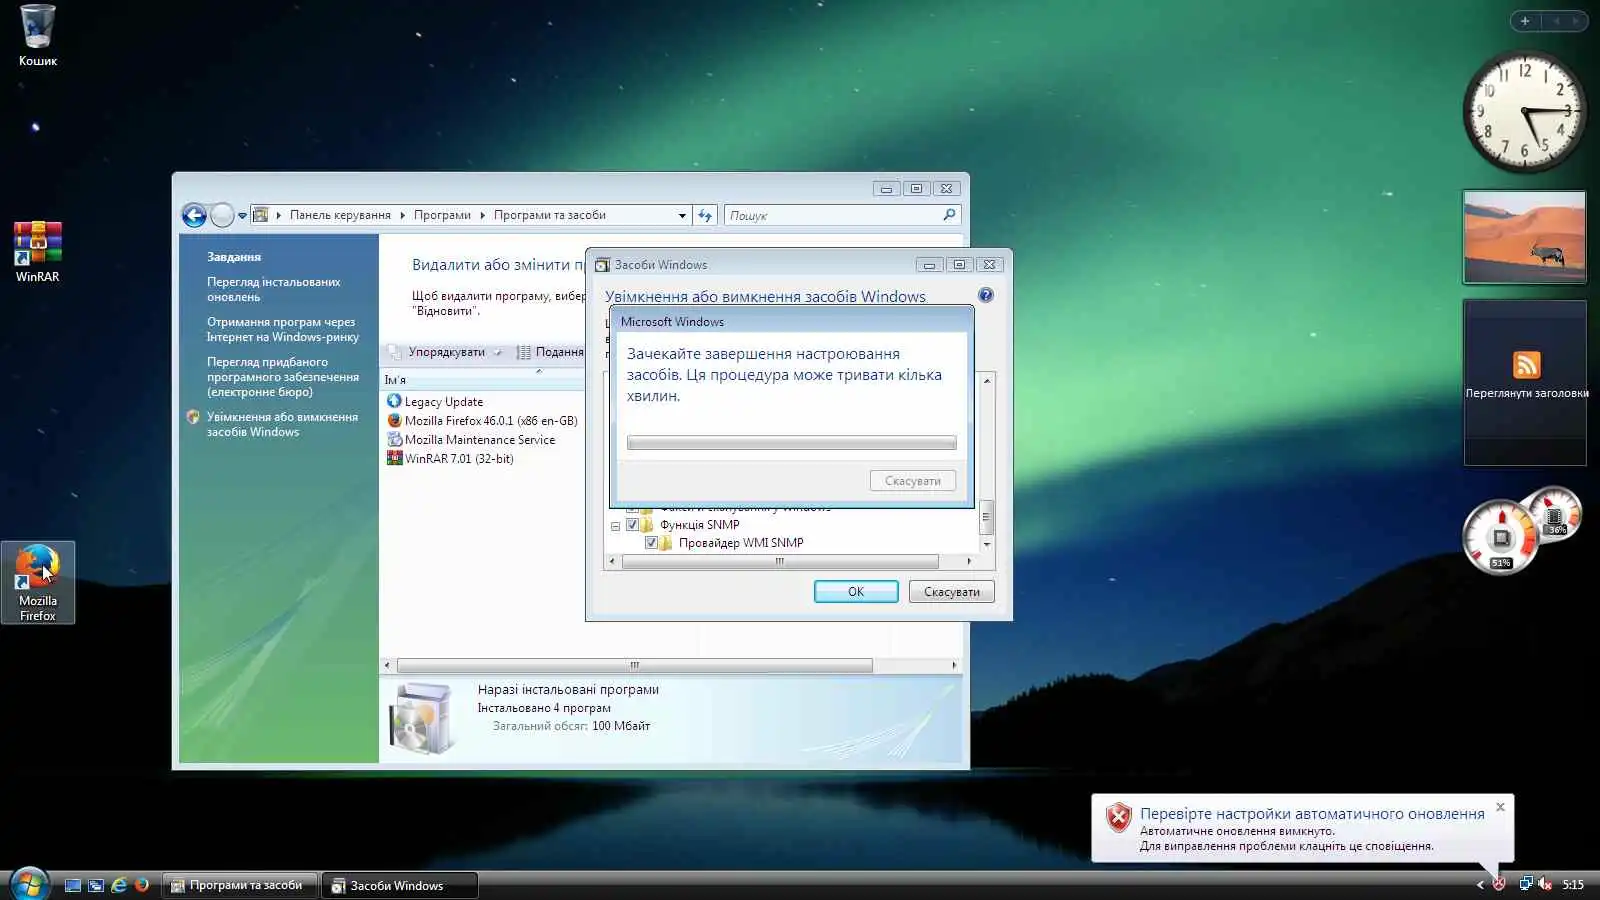Screen dimensions: 1600x900
Task: Open the Recycle Bin (Кошик) desktop icon
Action: pos(38,36)
